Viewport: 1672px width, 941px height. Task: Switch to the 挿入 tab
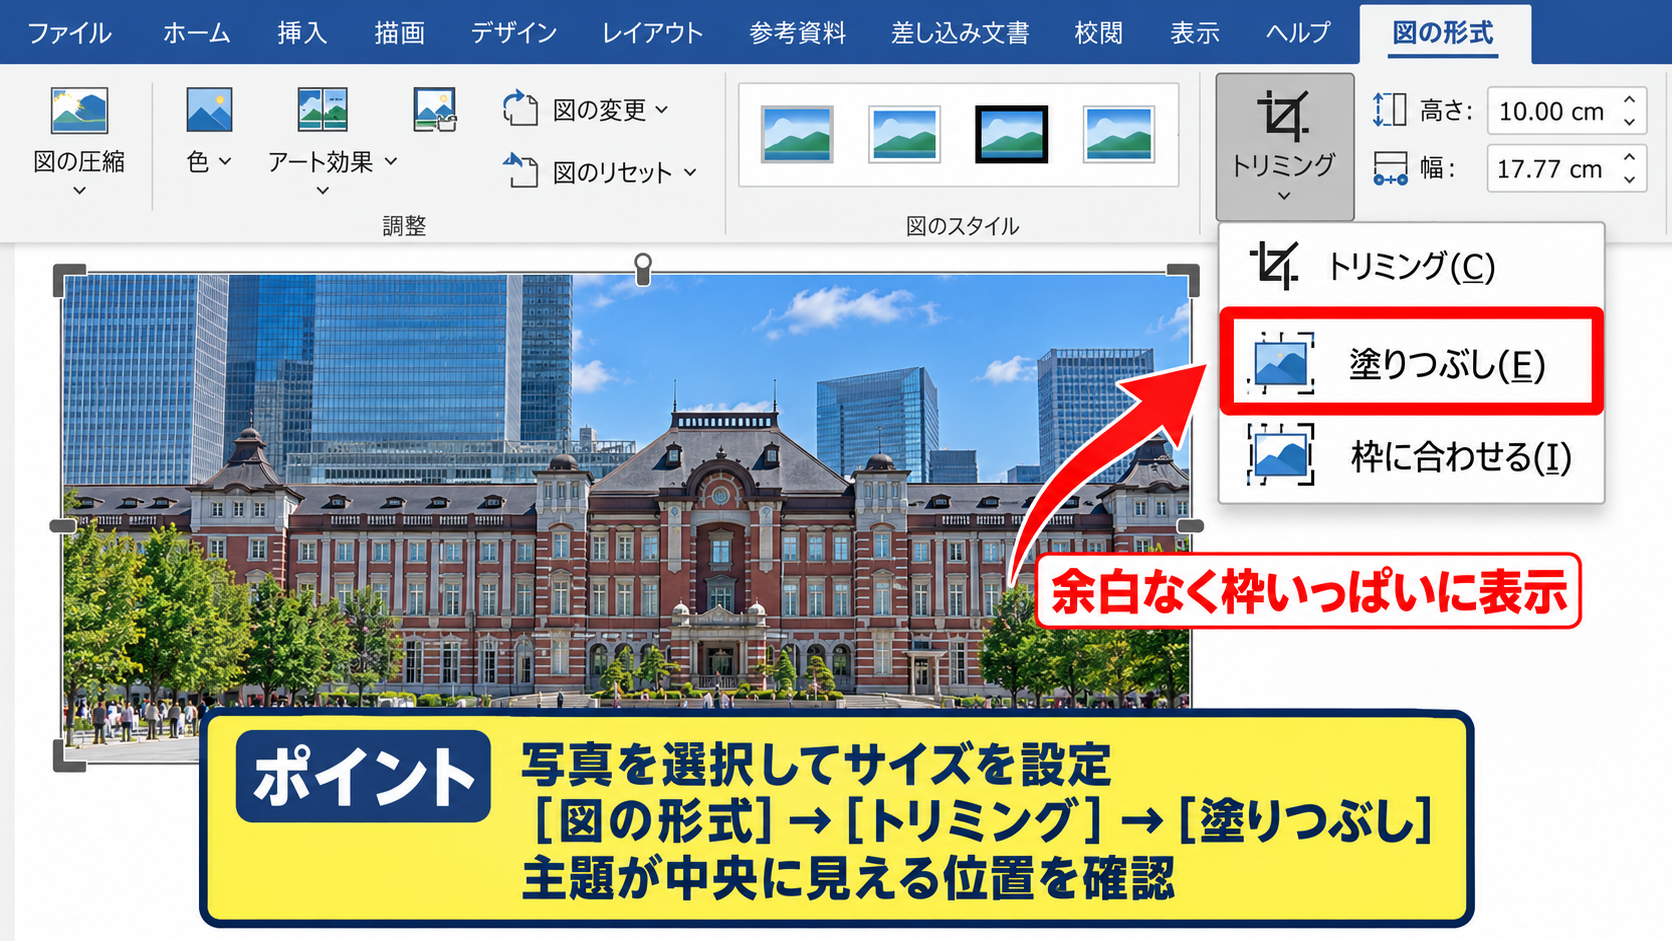[302, 33]
